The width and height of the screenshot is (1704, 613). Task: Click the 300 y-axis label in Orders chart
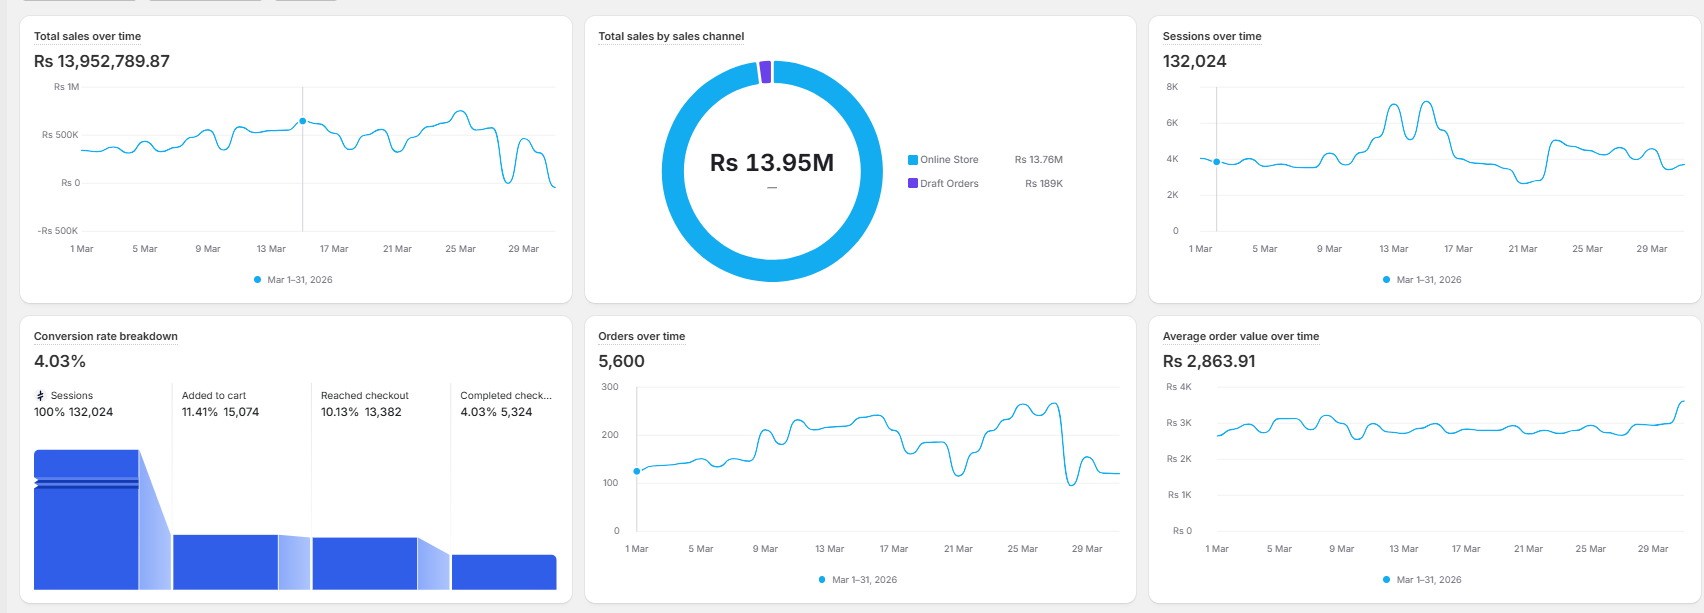(x=610, y=387)
